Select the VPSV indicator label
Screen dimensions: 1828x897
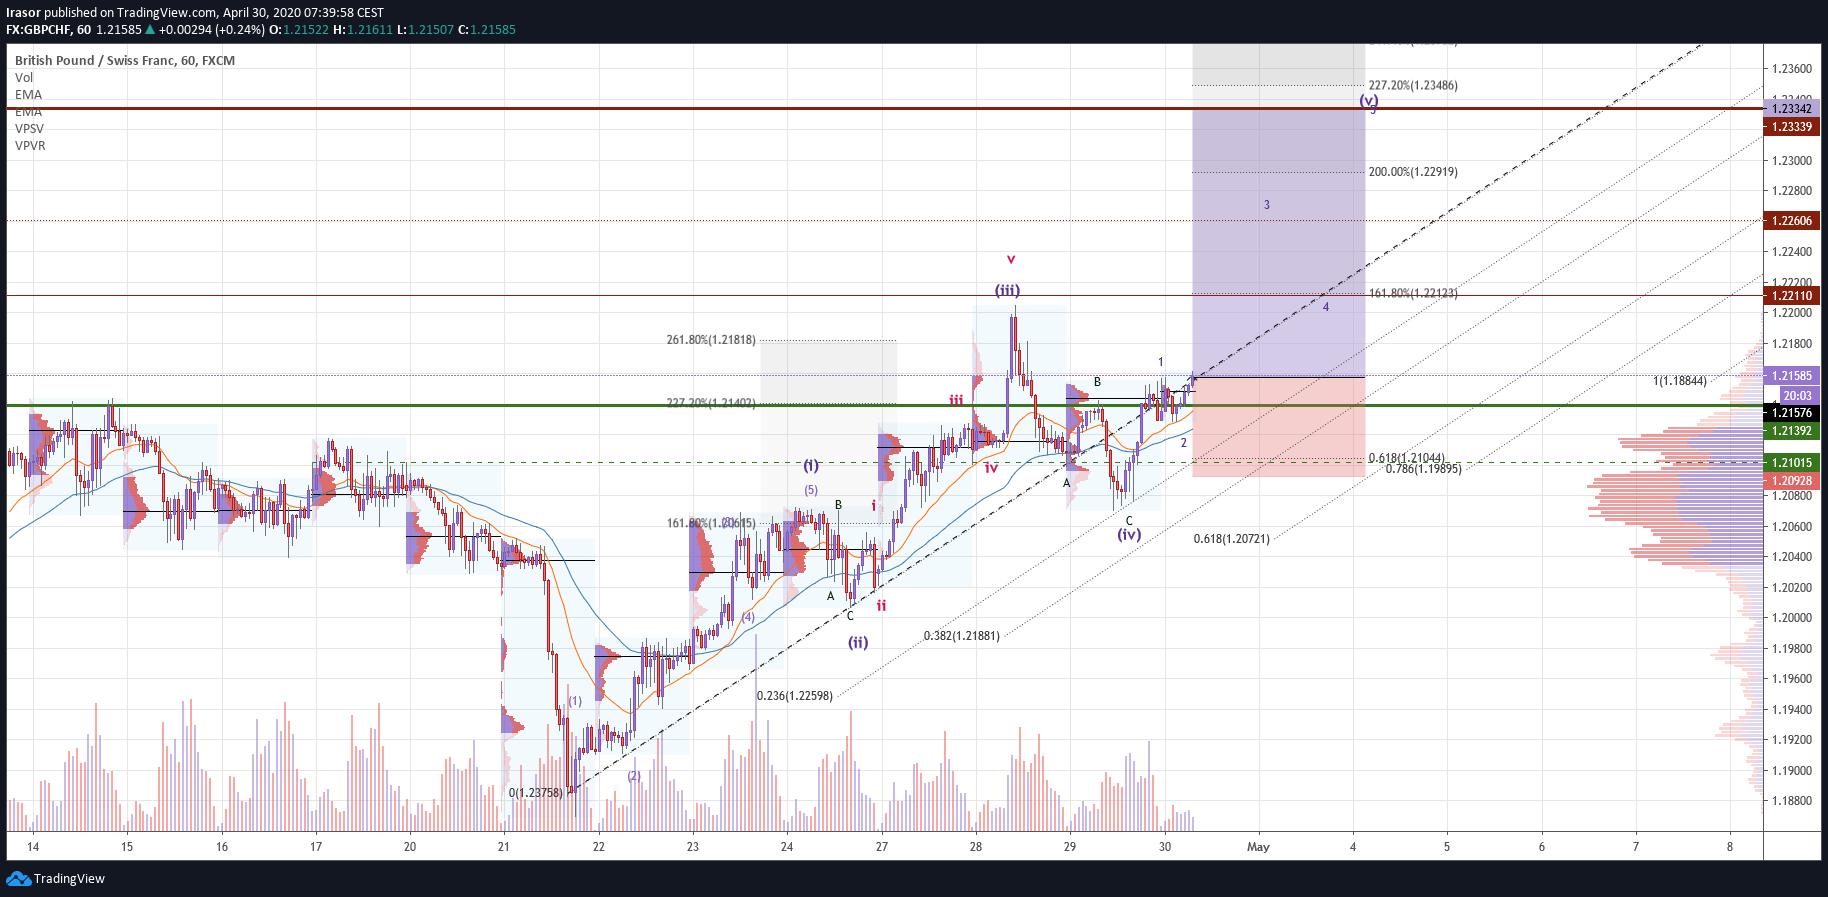pyautogui.click(x=29, y=129)
